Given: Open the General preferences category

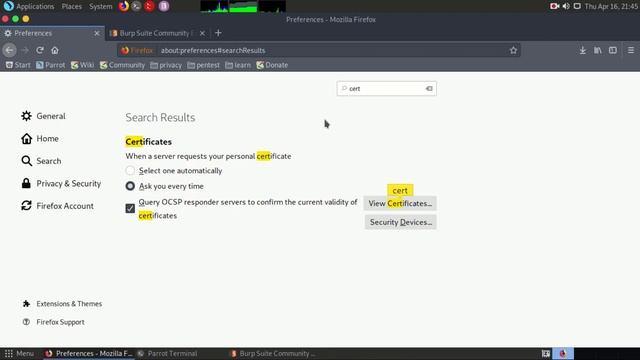Looking at the screenshot, I should (43, 116).
